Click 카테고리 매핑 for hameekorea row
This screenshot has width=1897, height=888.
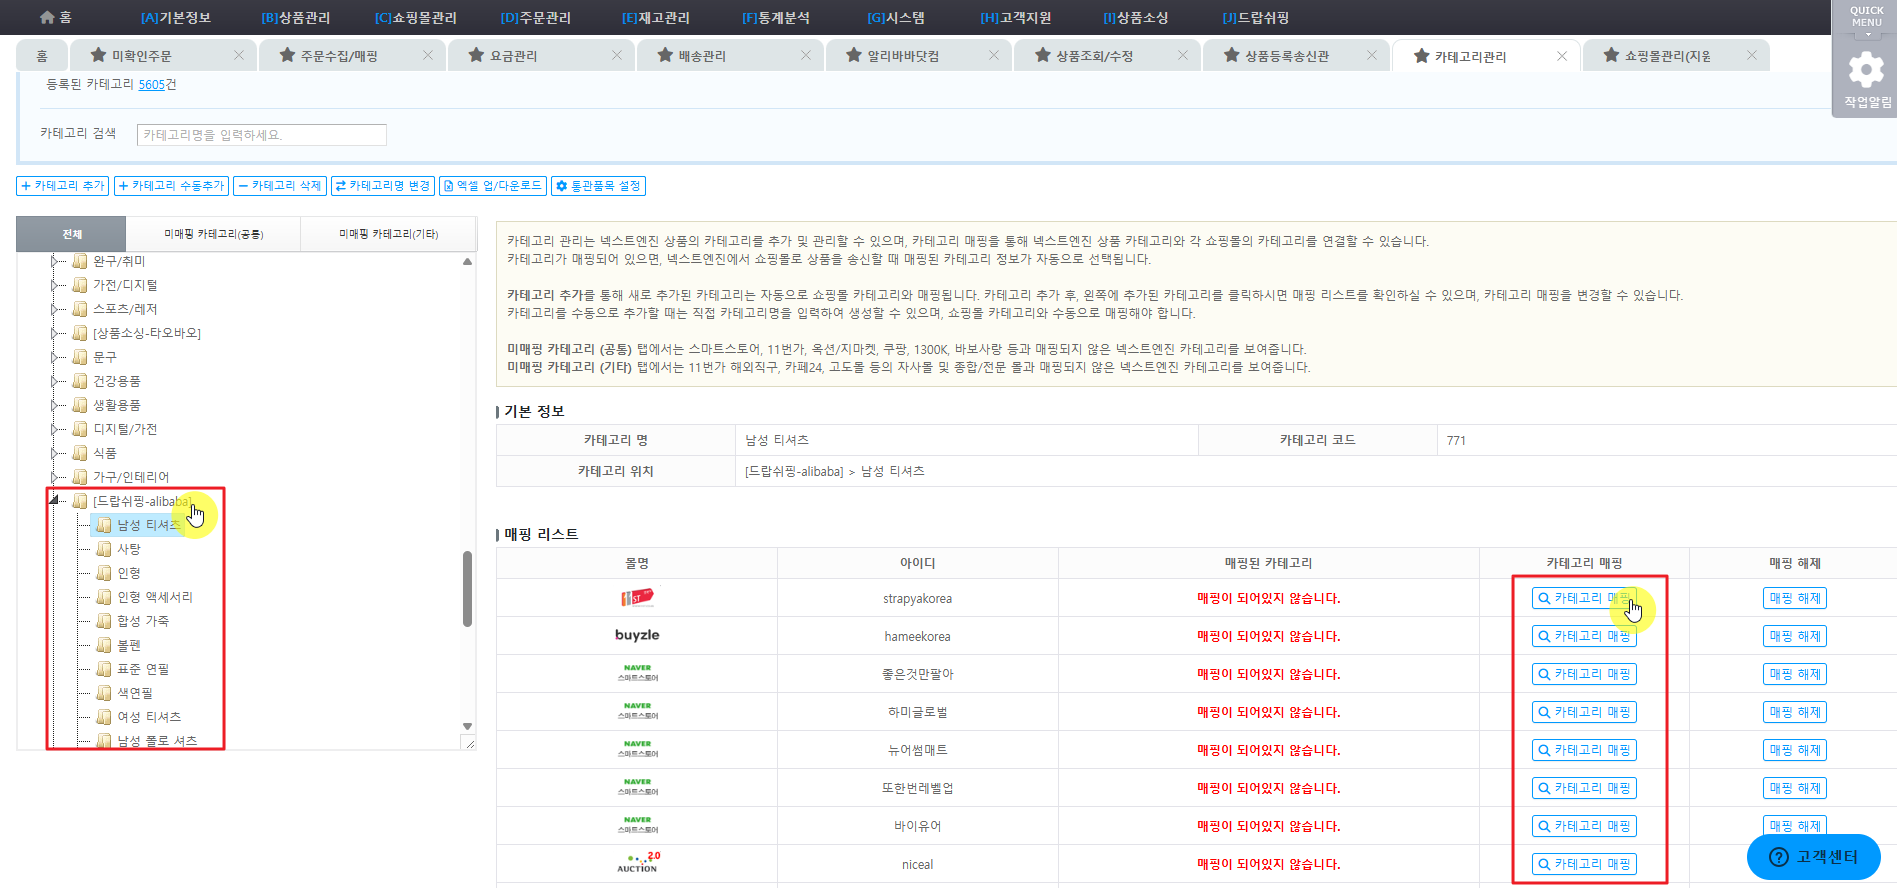(x=1584, y=636)
